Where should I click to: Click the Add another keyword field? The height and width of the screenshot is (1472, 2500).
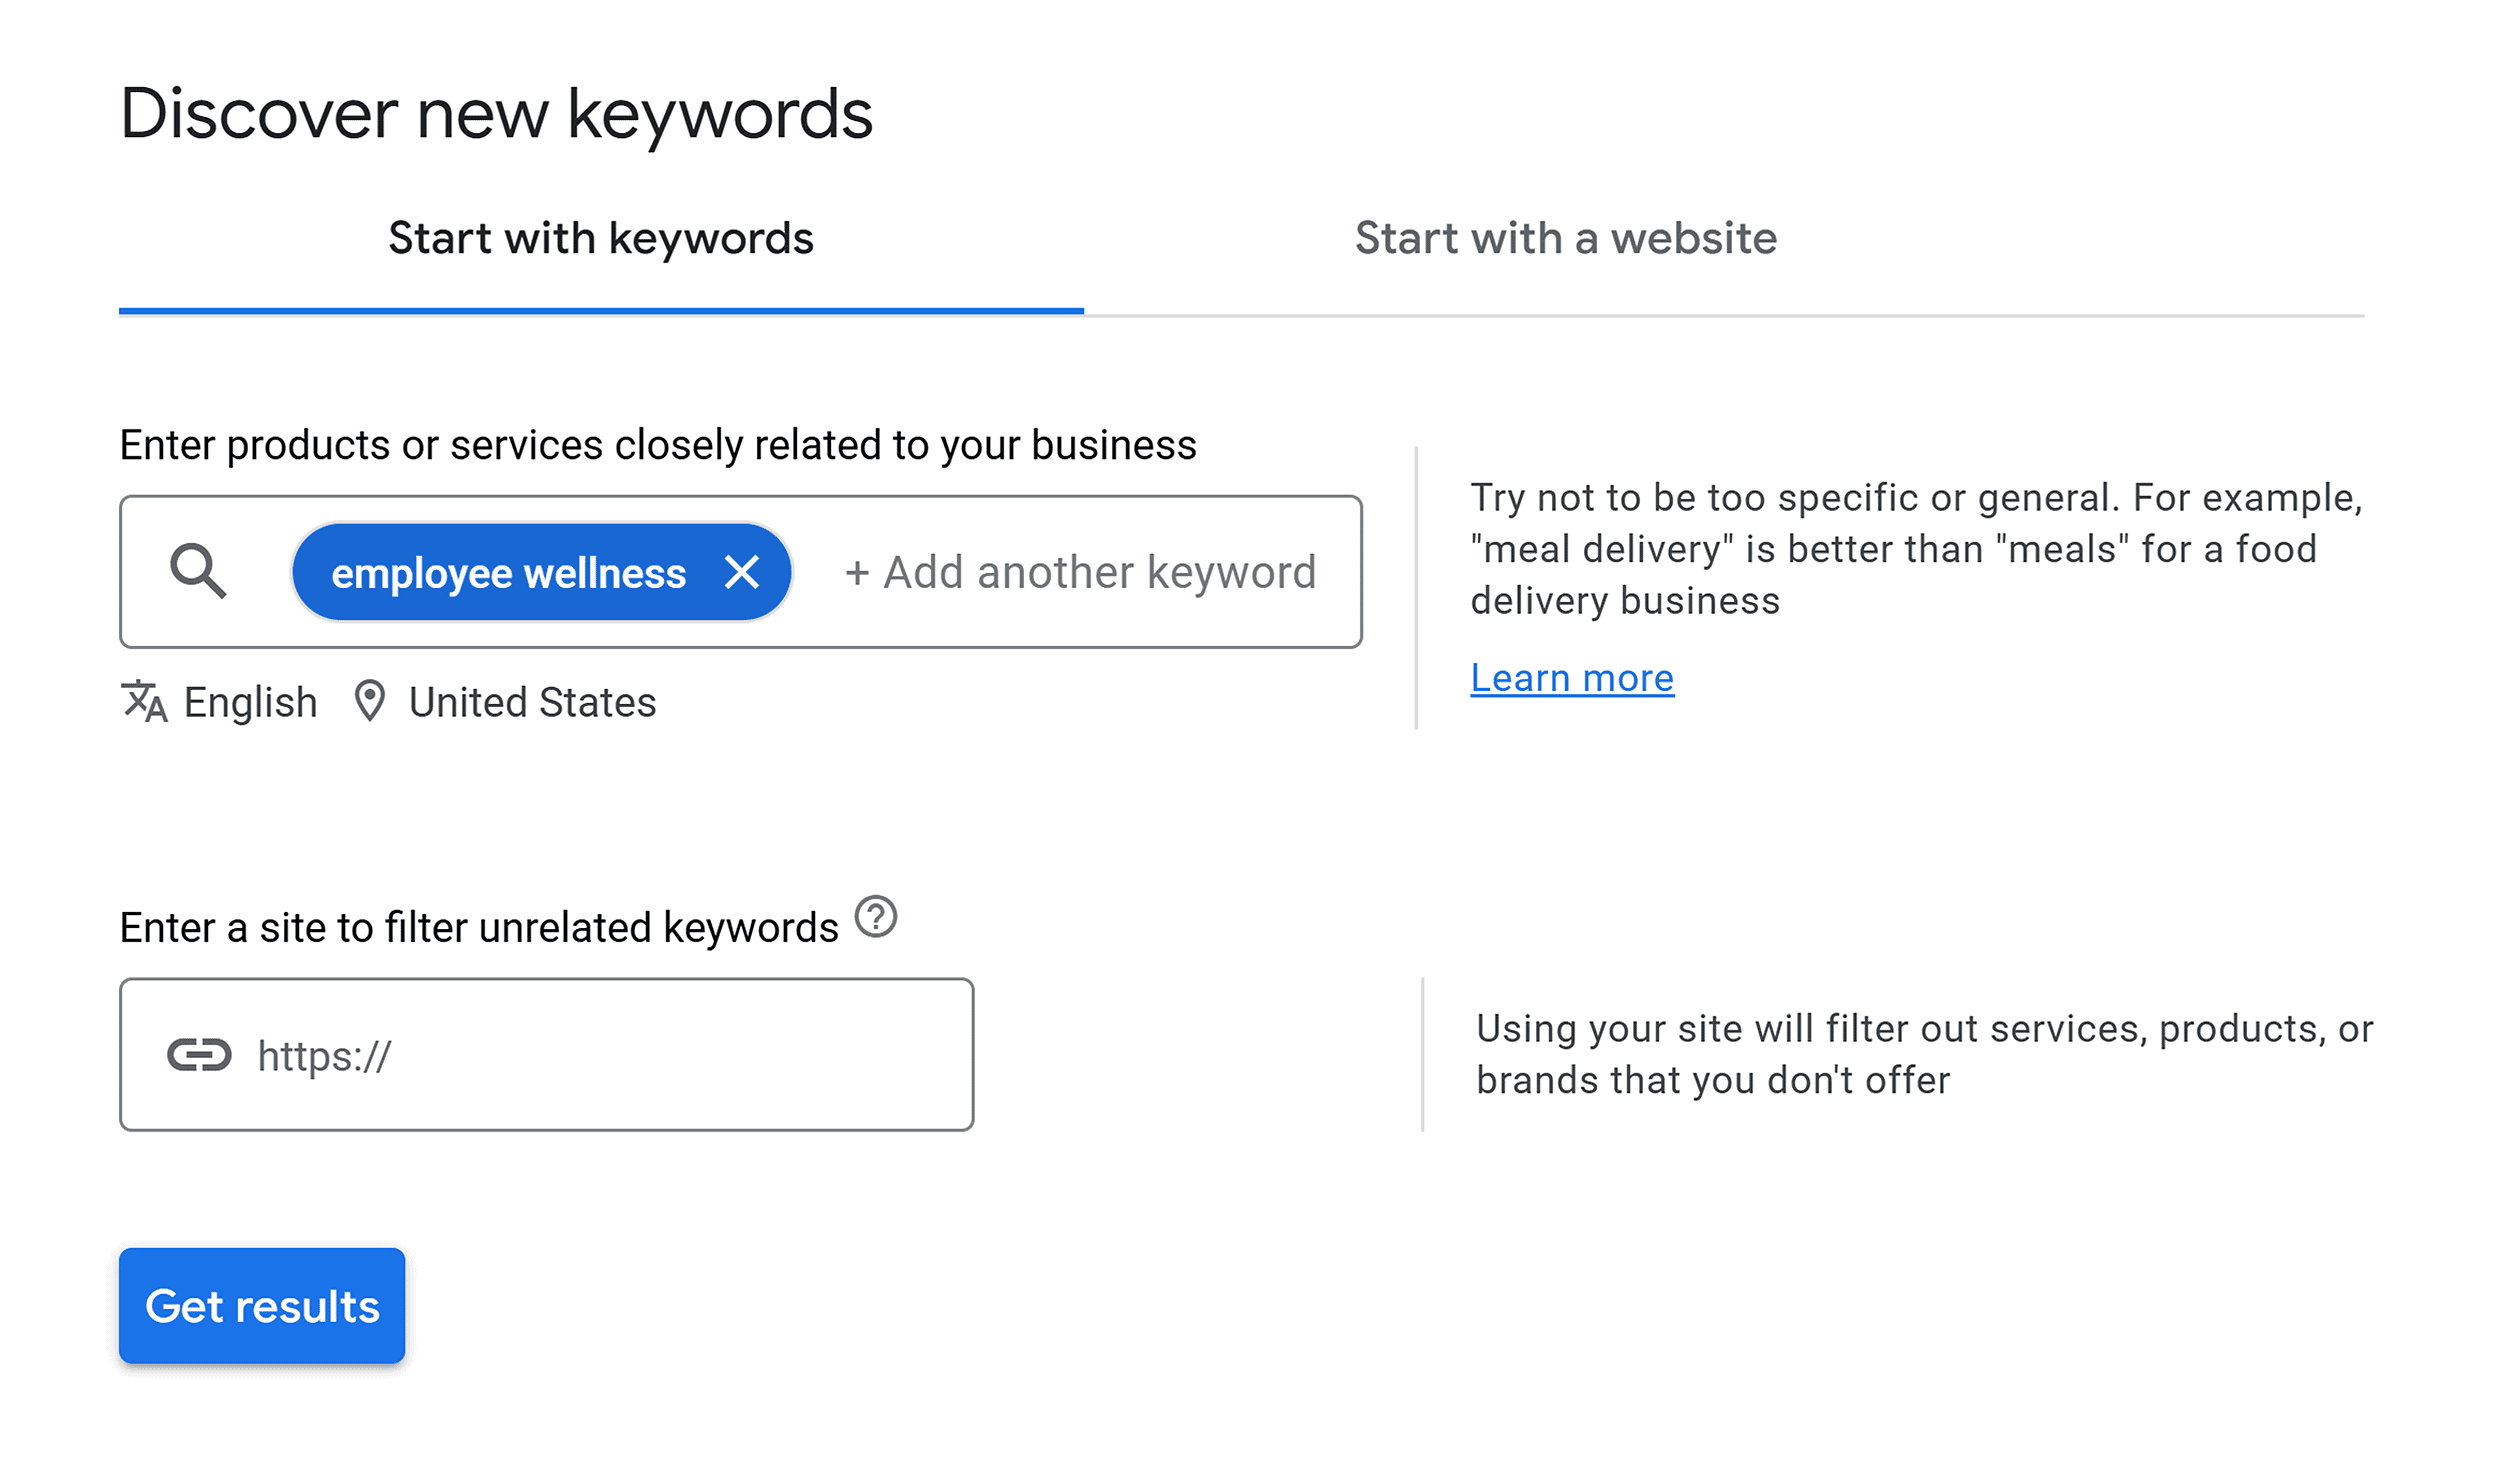click(1081, 573)
